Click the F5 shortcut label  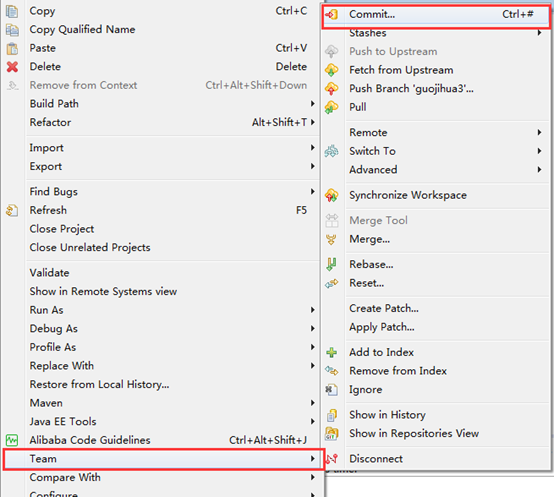pos(301,211)
